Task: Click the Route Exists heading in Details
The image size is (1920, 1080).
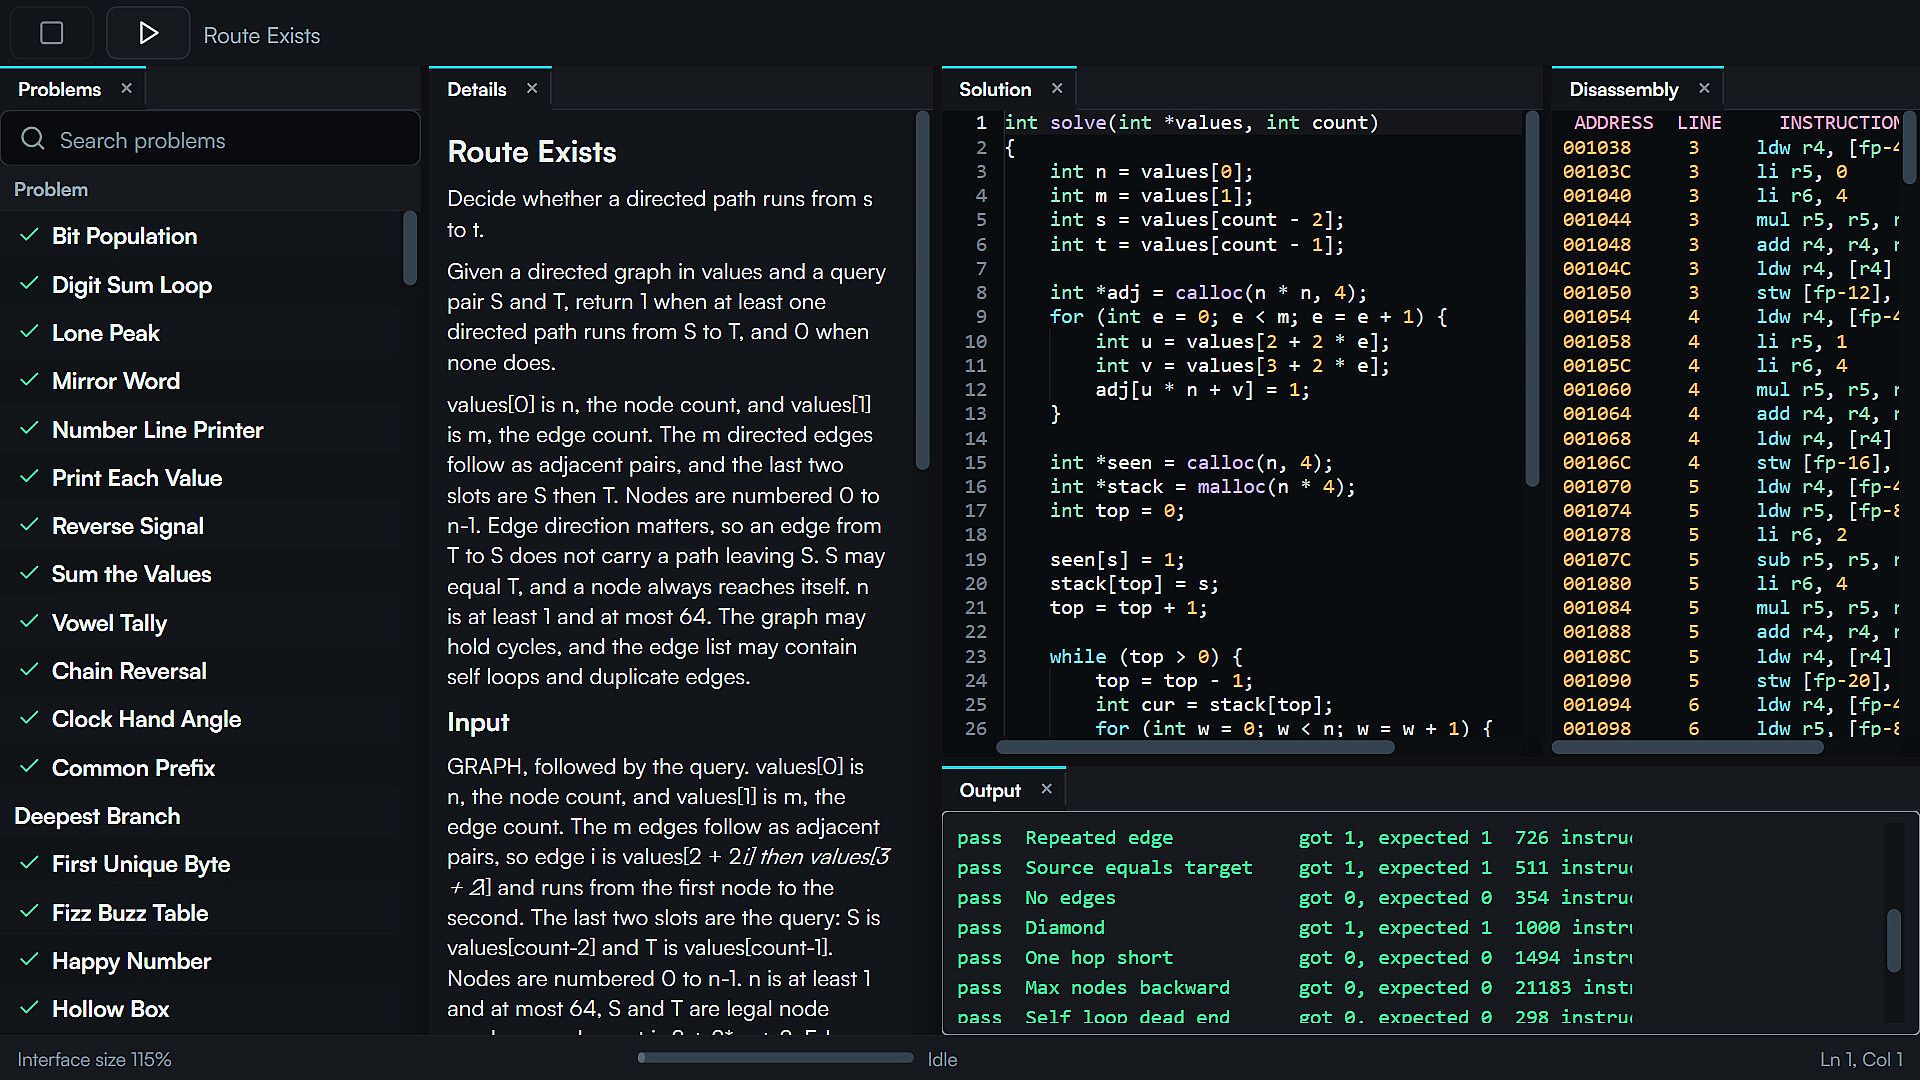Action: pos(532,152)
